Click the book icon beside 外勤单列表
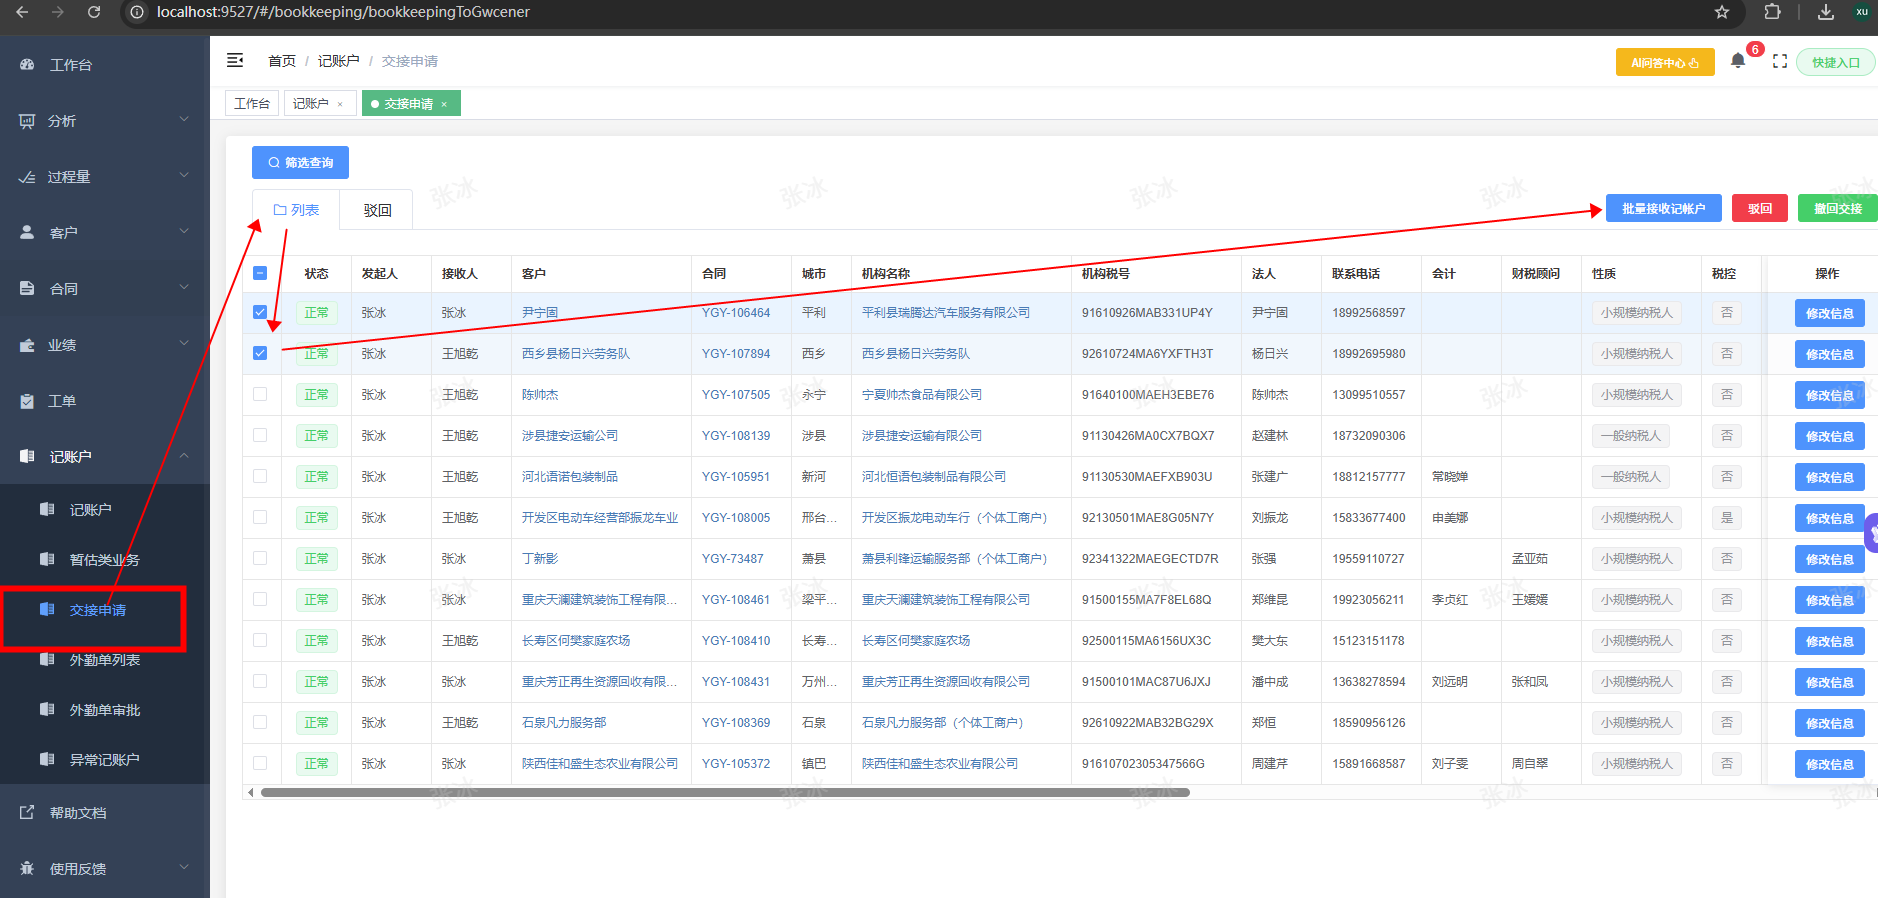 47,659
